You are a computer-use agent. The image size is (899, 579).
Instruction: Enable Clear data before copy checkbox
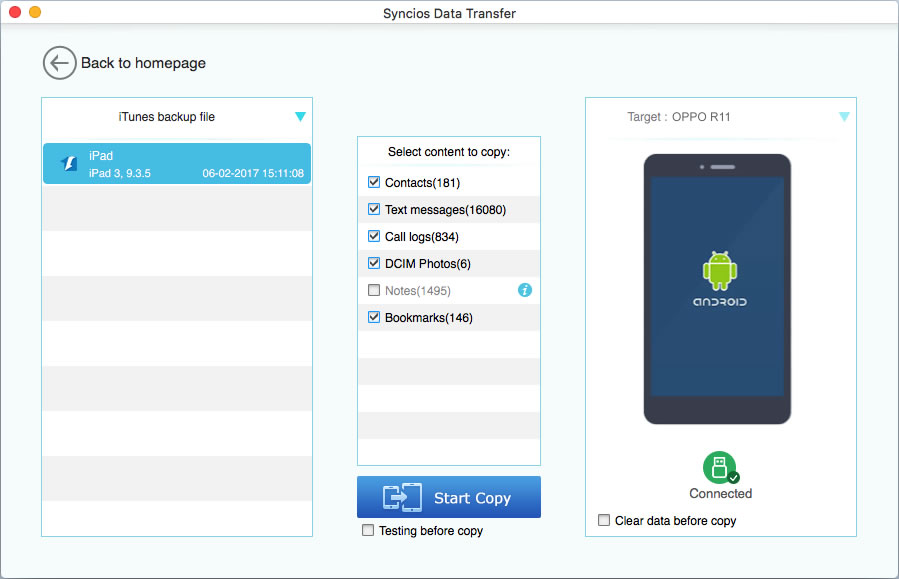[x=604, y=520]
